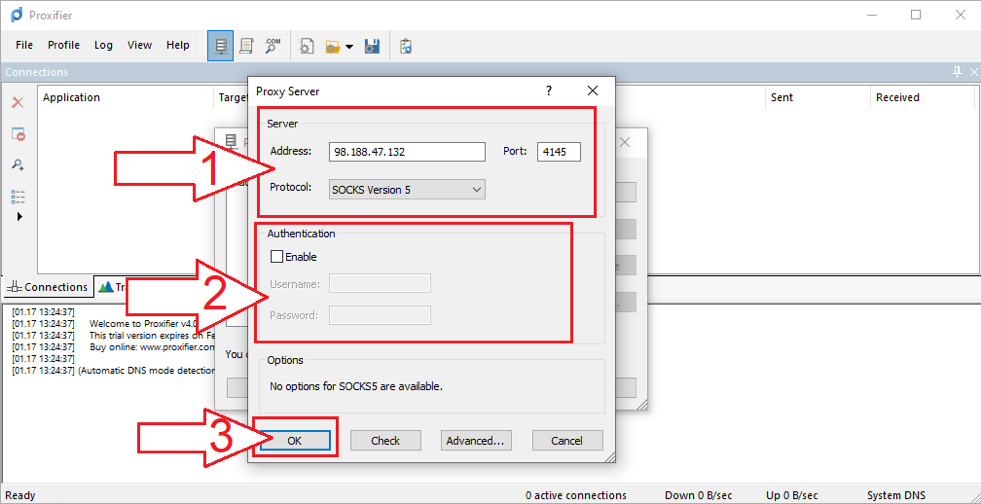The width and height of the screenshot is (981, 504).
Task: Click the Check button
Action: click(x=385, y=440)
